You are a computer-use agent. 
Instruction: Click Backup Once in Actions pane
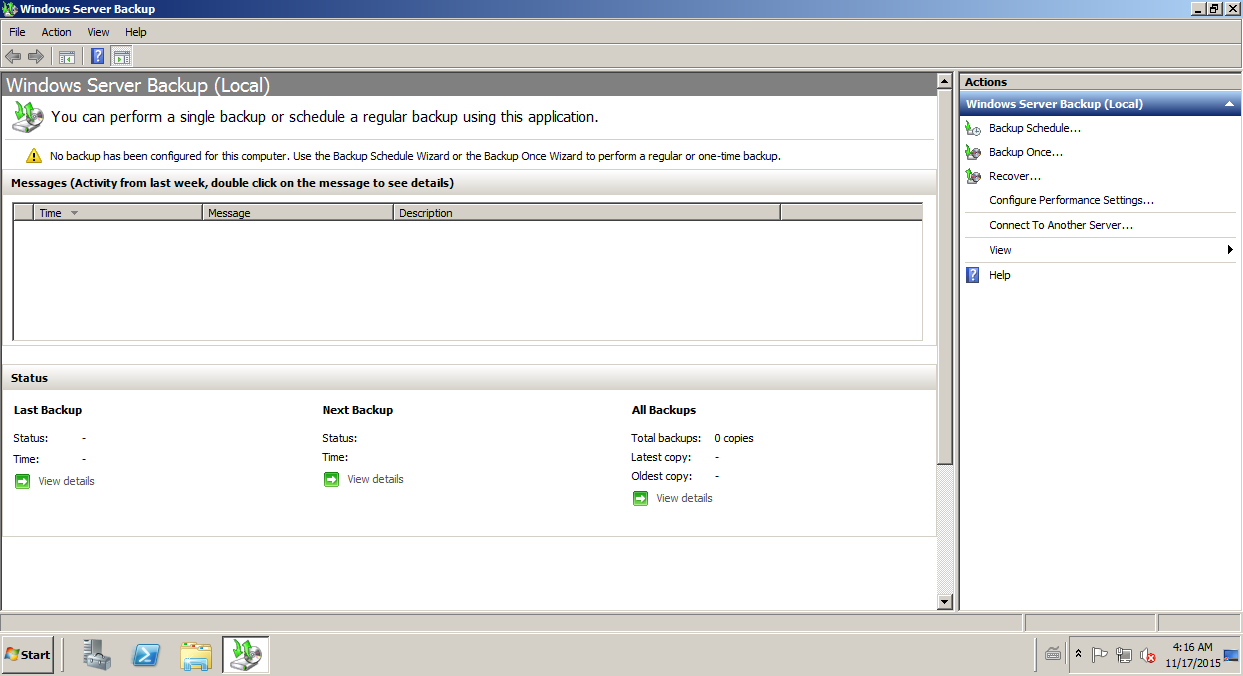coord(1025,152)
